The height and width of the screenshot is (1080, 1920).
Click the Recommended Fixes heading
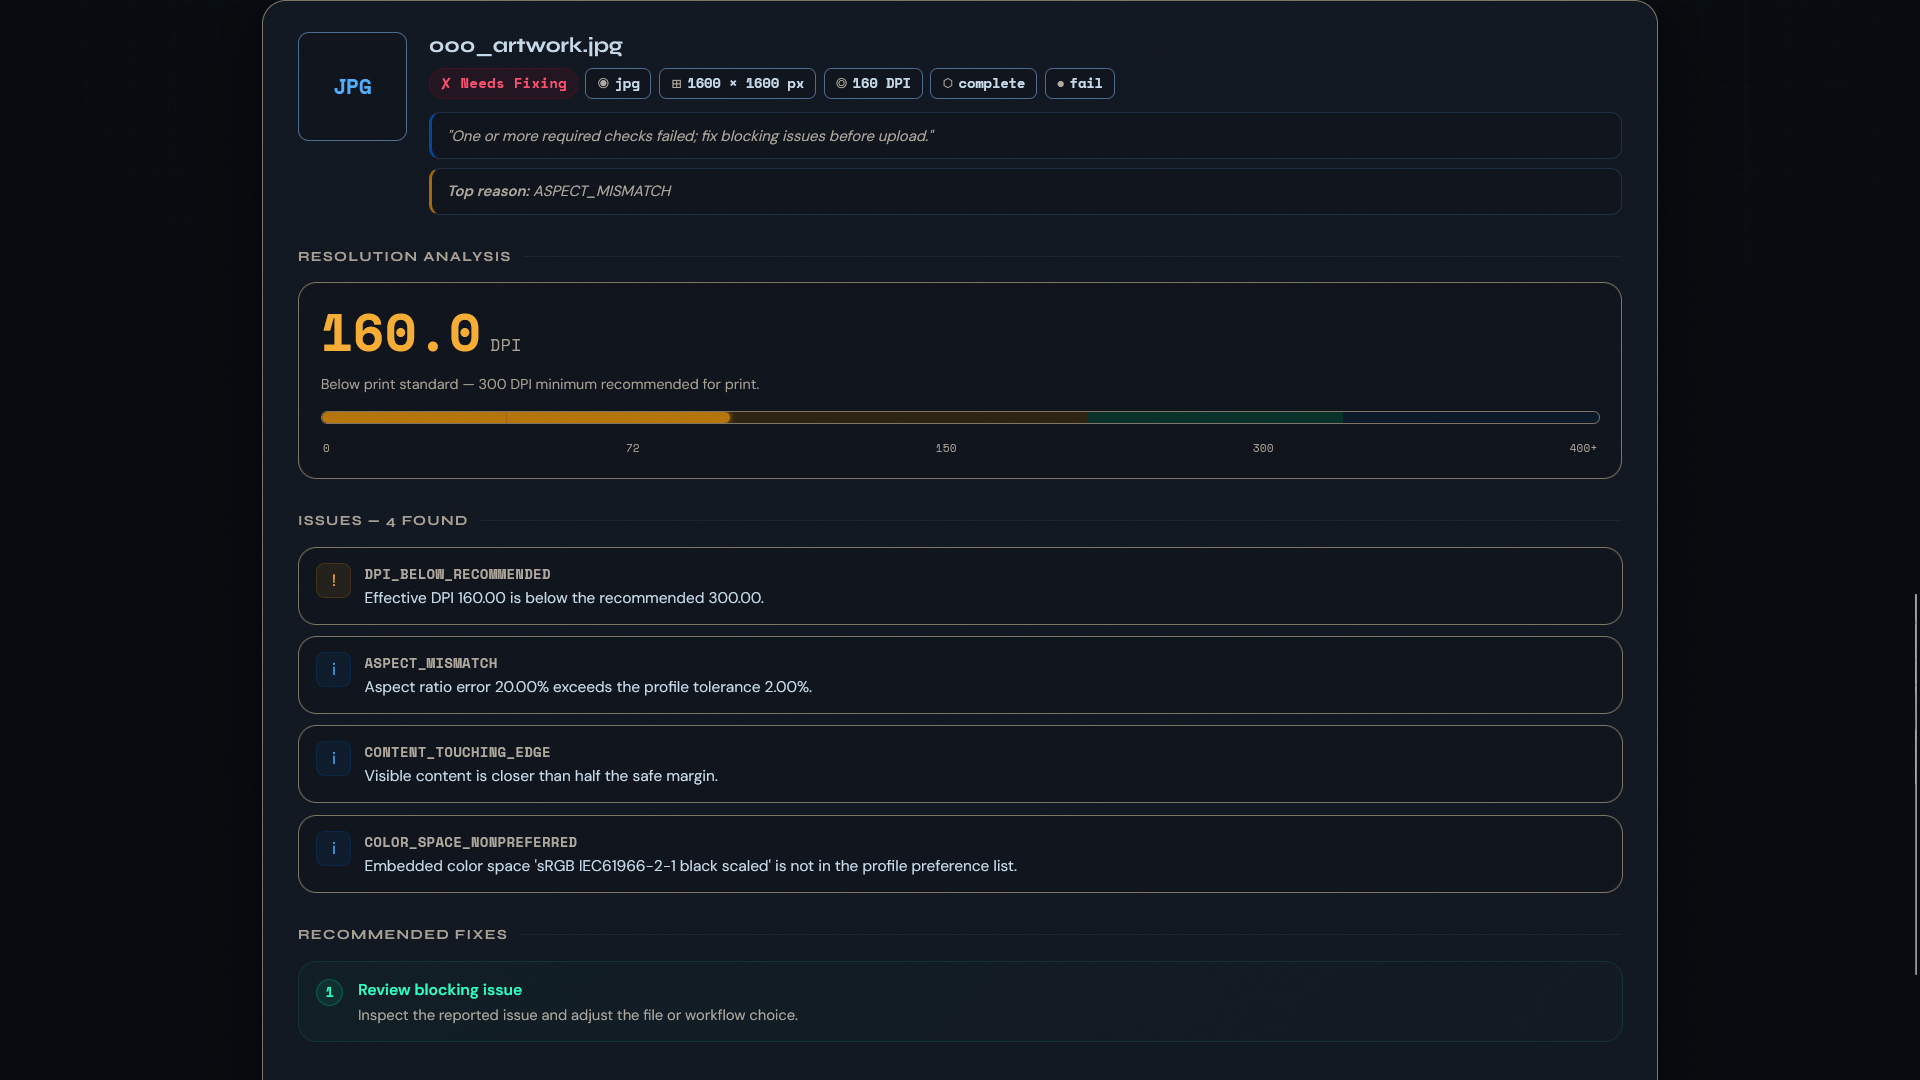tap(403, 935)
